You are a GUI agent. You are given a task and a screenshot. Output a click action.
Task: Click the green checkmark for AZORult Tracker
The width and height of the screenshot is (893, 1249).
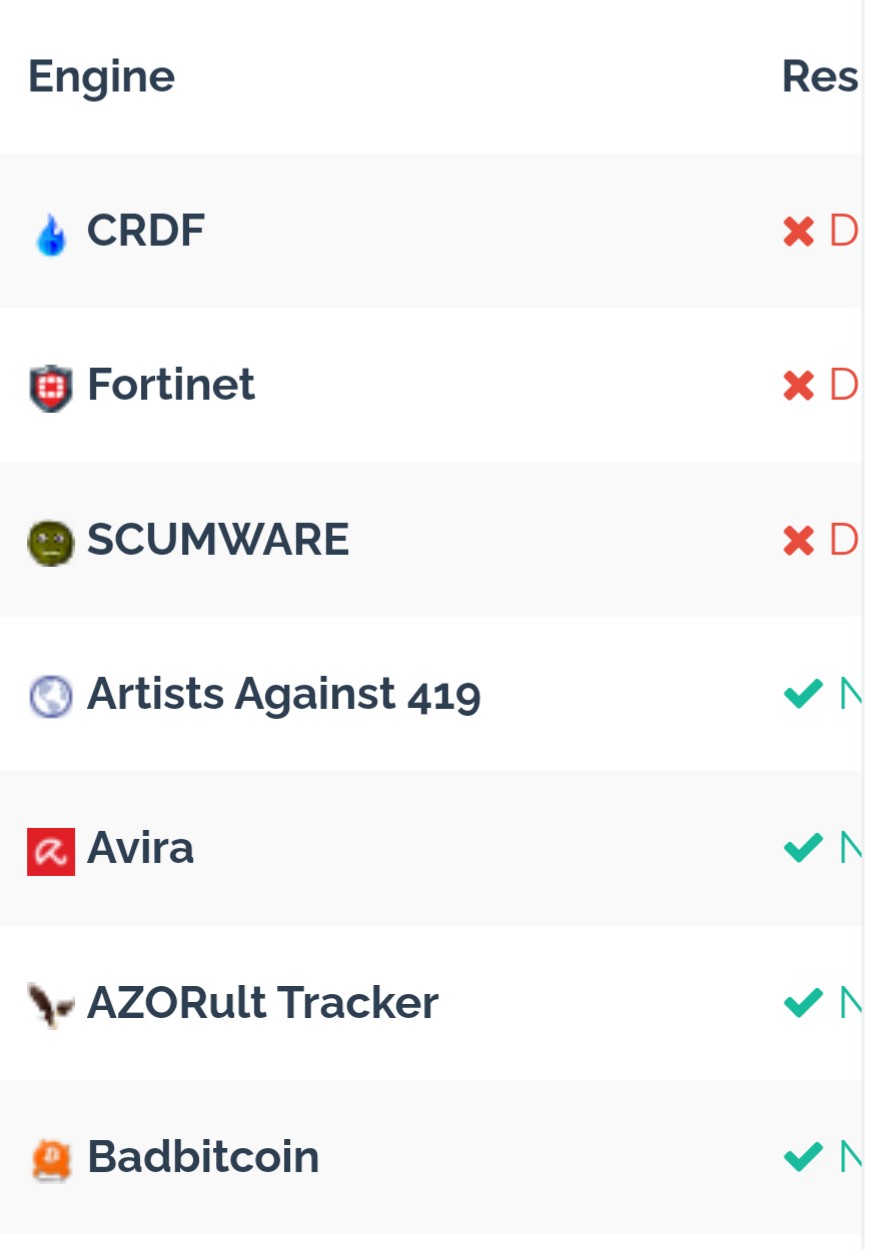point(803,1002)
